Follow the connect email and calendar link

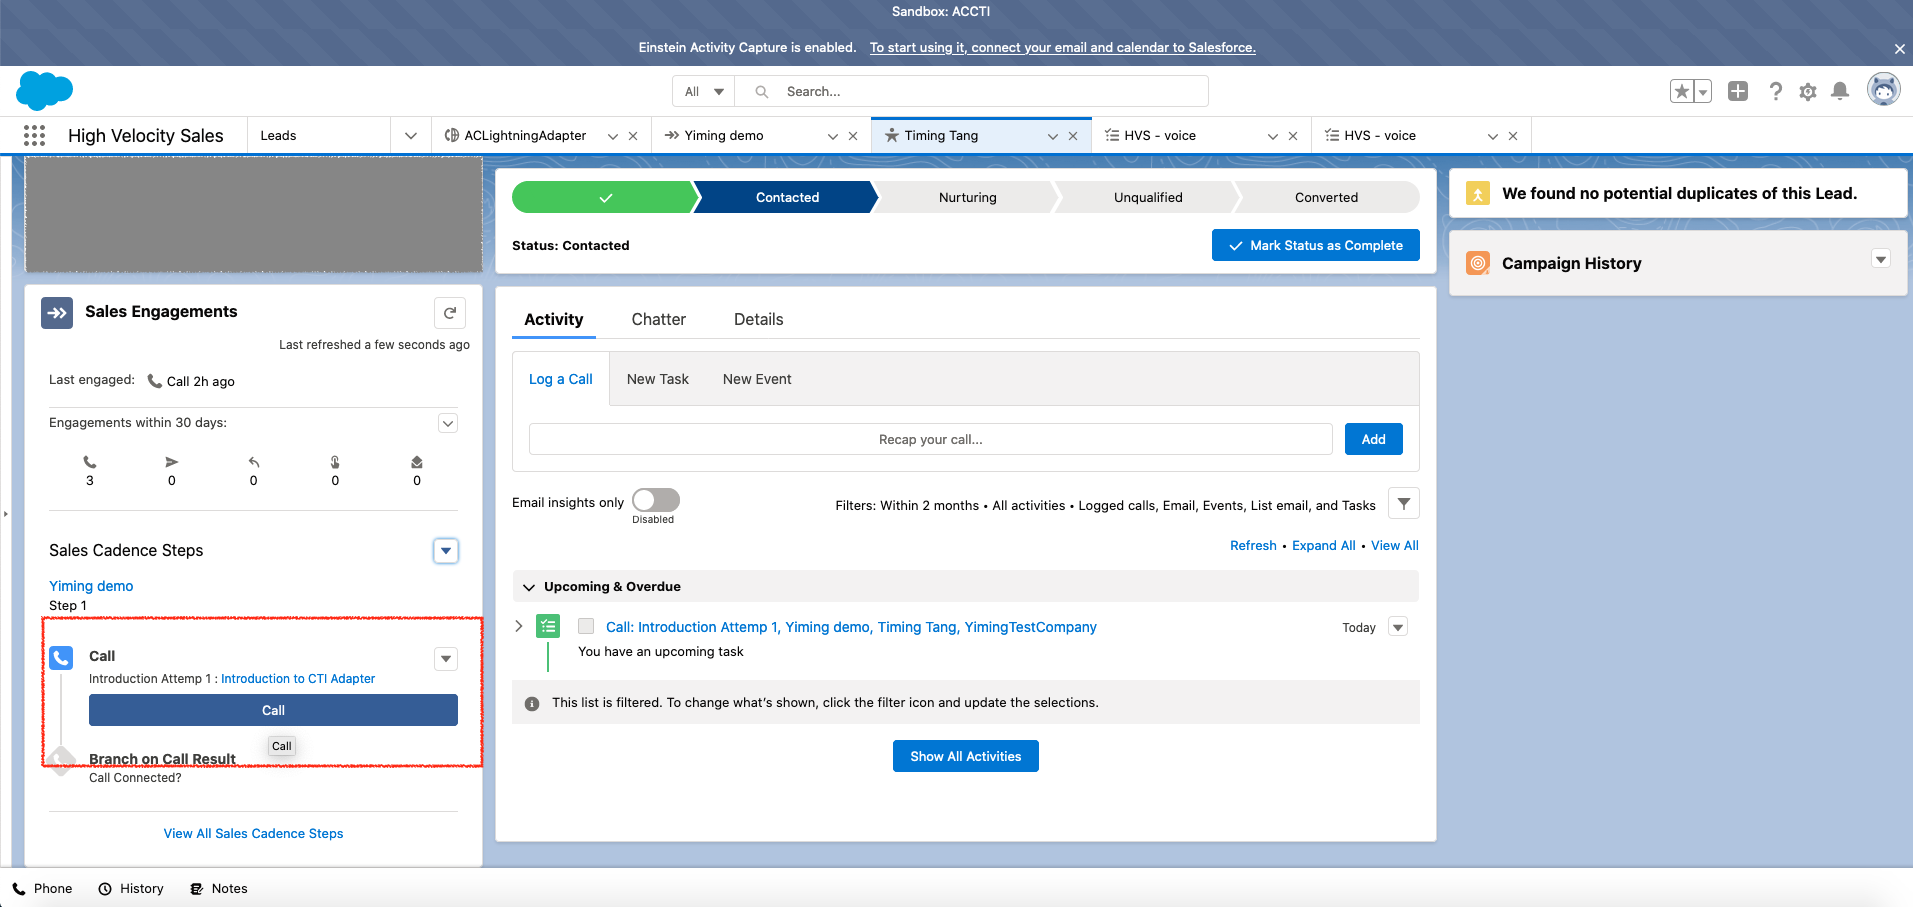(x=1062, y=47)
